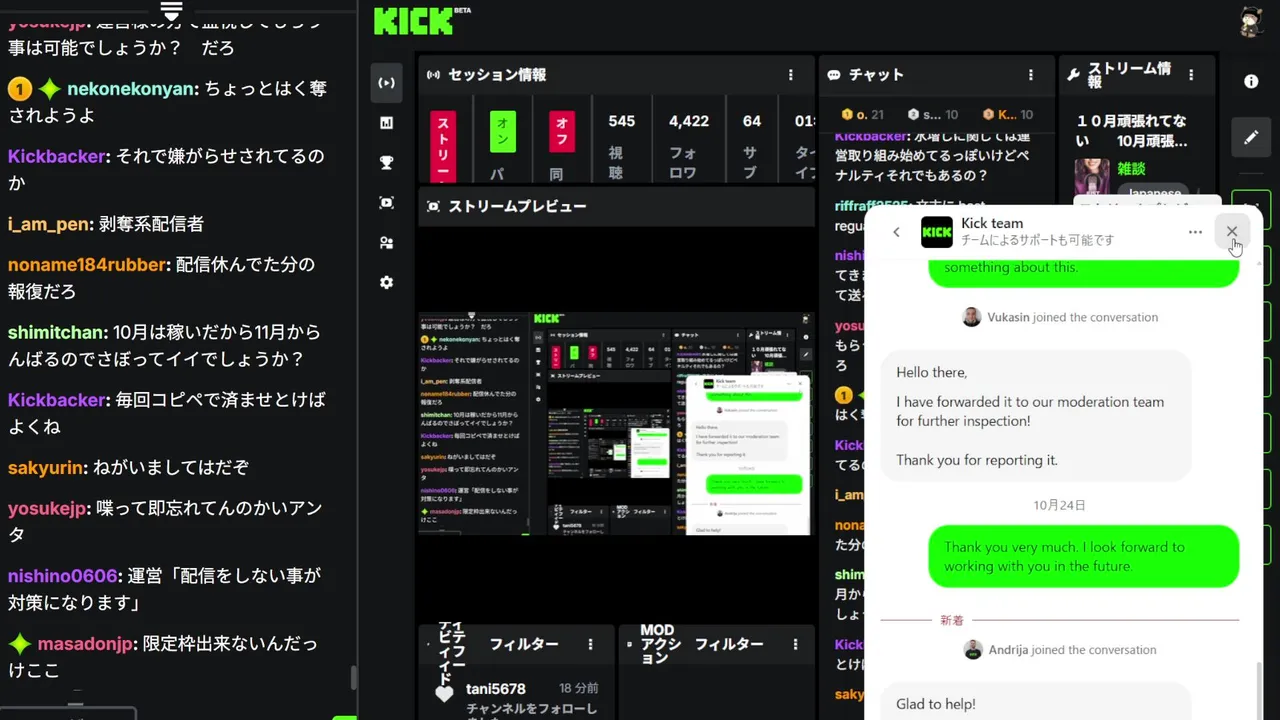Click tani5678 in the activity feed
This screenshot has width=1280, height=720.
(496, 688)
